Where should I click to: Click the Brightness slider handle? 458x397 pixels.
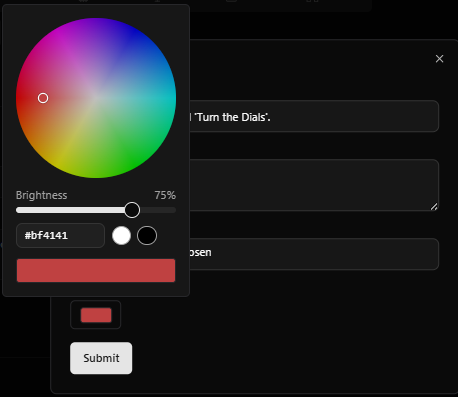(132, 210)
